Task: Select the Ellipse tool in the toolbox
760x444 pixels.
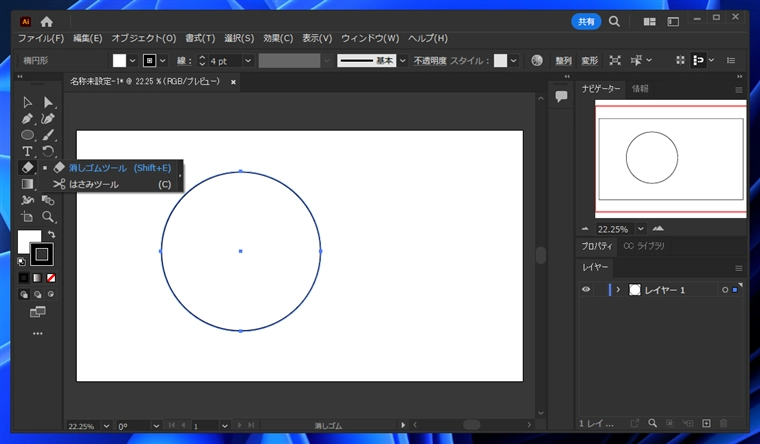Action: pyautogui.click(x=27, y=135)
